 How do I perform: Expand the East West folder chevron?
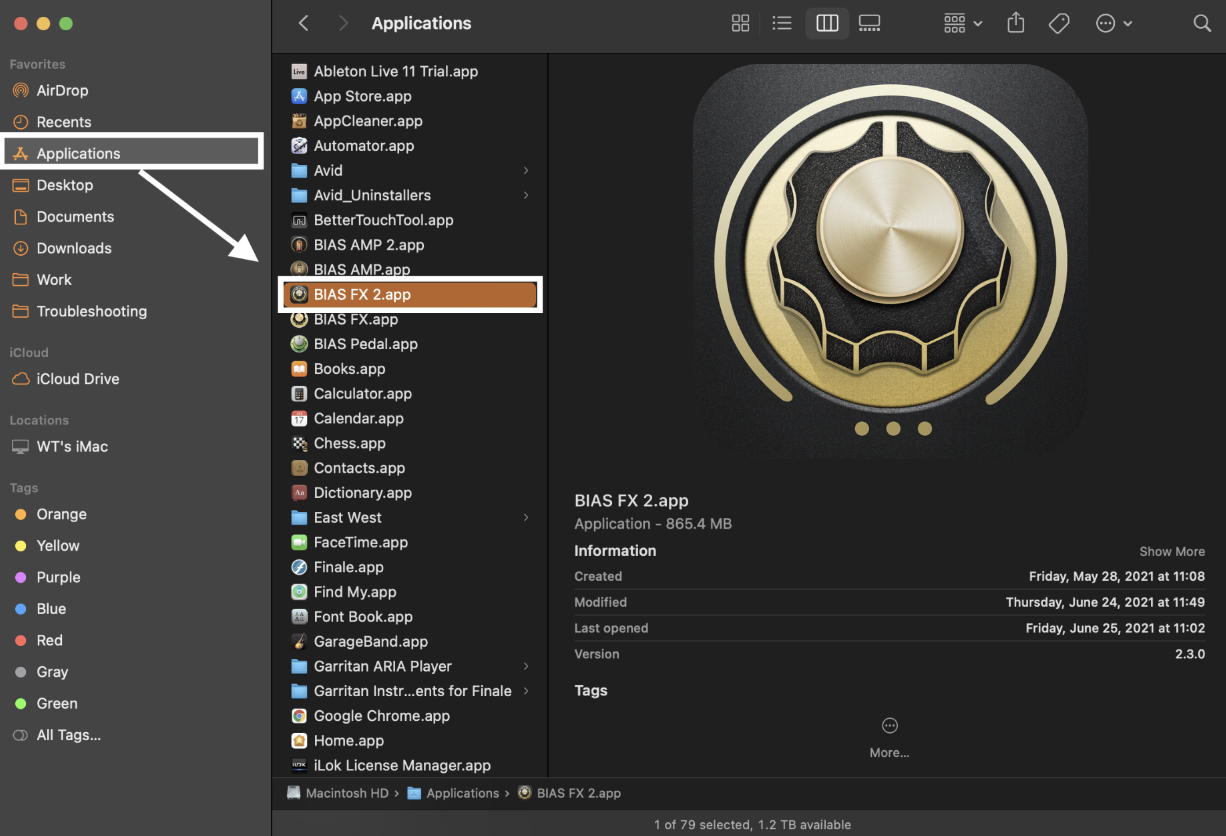(526, 518)
